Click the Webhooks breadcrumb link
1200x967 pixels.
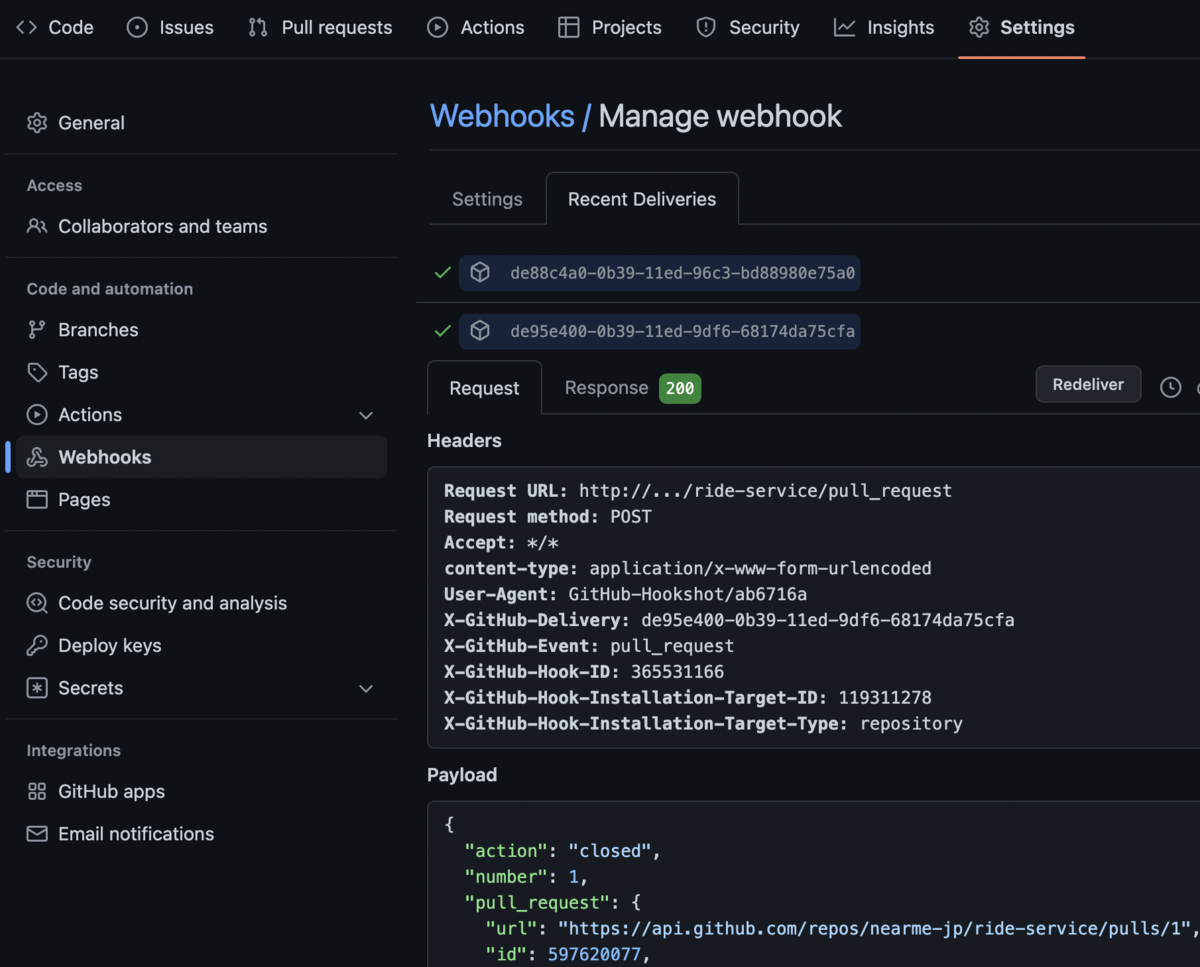[502, 116]
